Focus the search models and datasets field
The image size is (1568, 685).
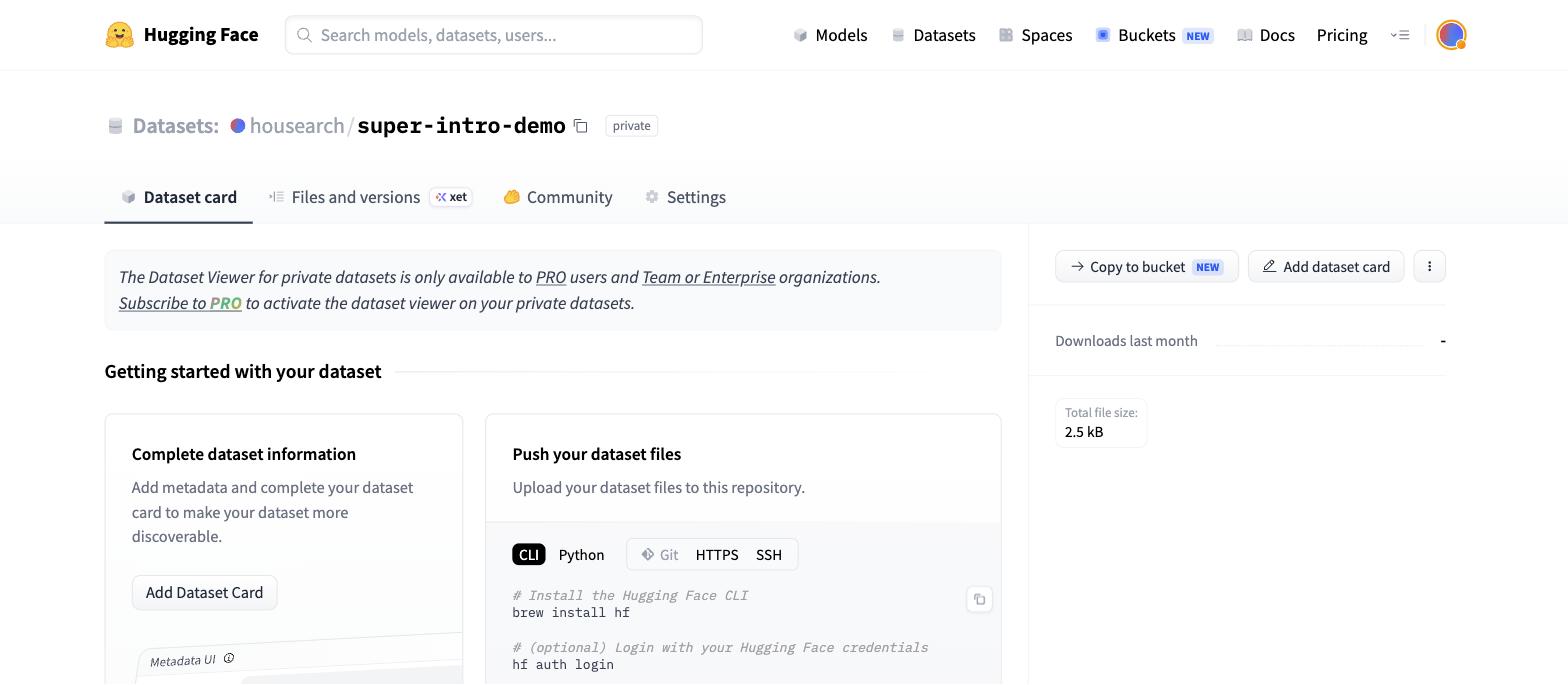[494, 35]
